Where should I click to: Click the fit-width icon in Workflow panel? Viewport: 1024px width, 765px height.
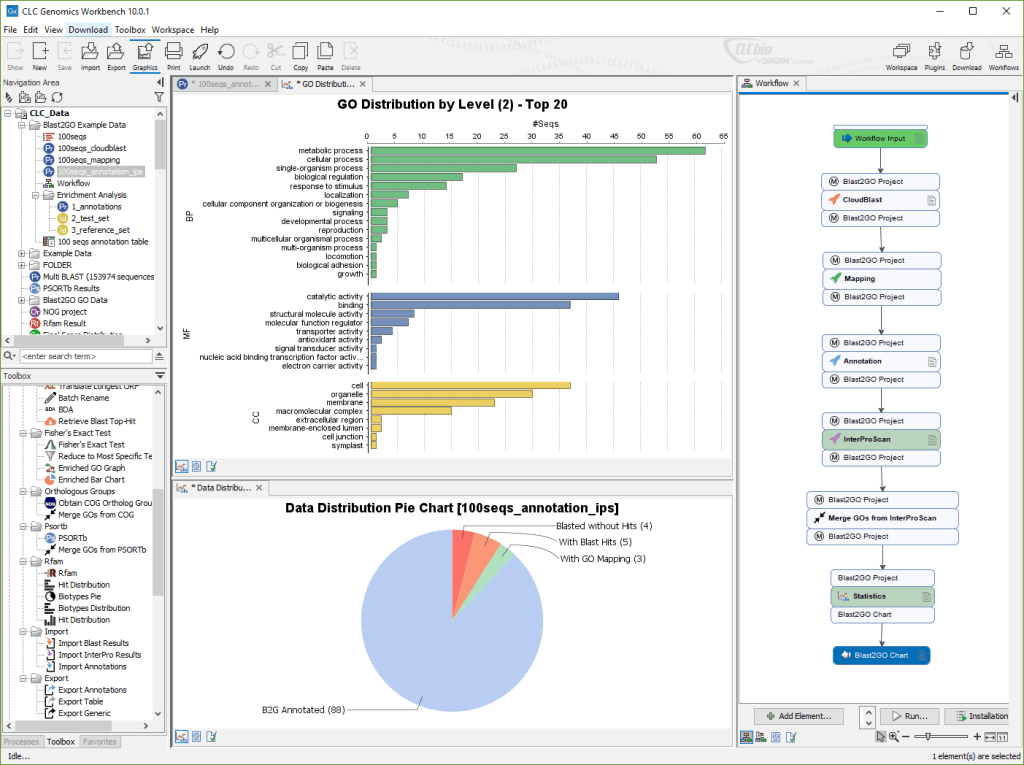point(990,737)
